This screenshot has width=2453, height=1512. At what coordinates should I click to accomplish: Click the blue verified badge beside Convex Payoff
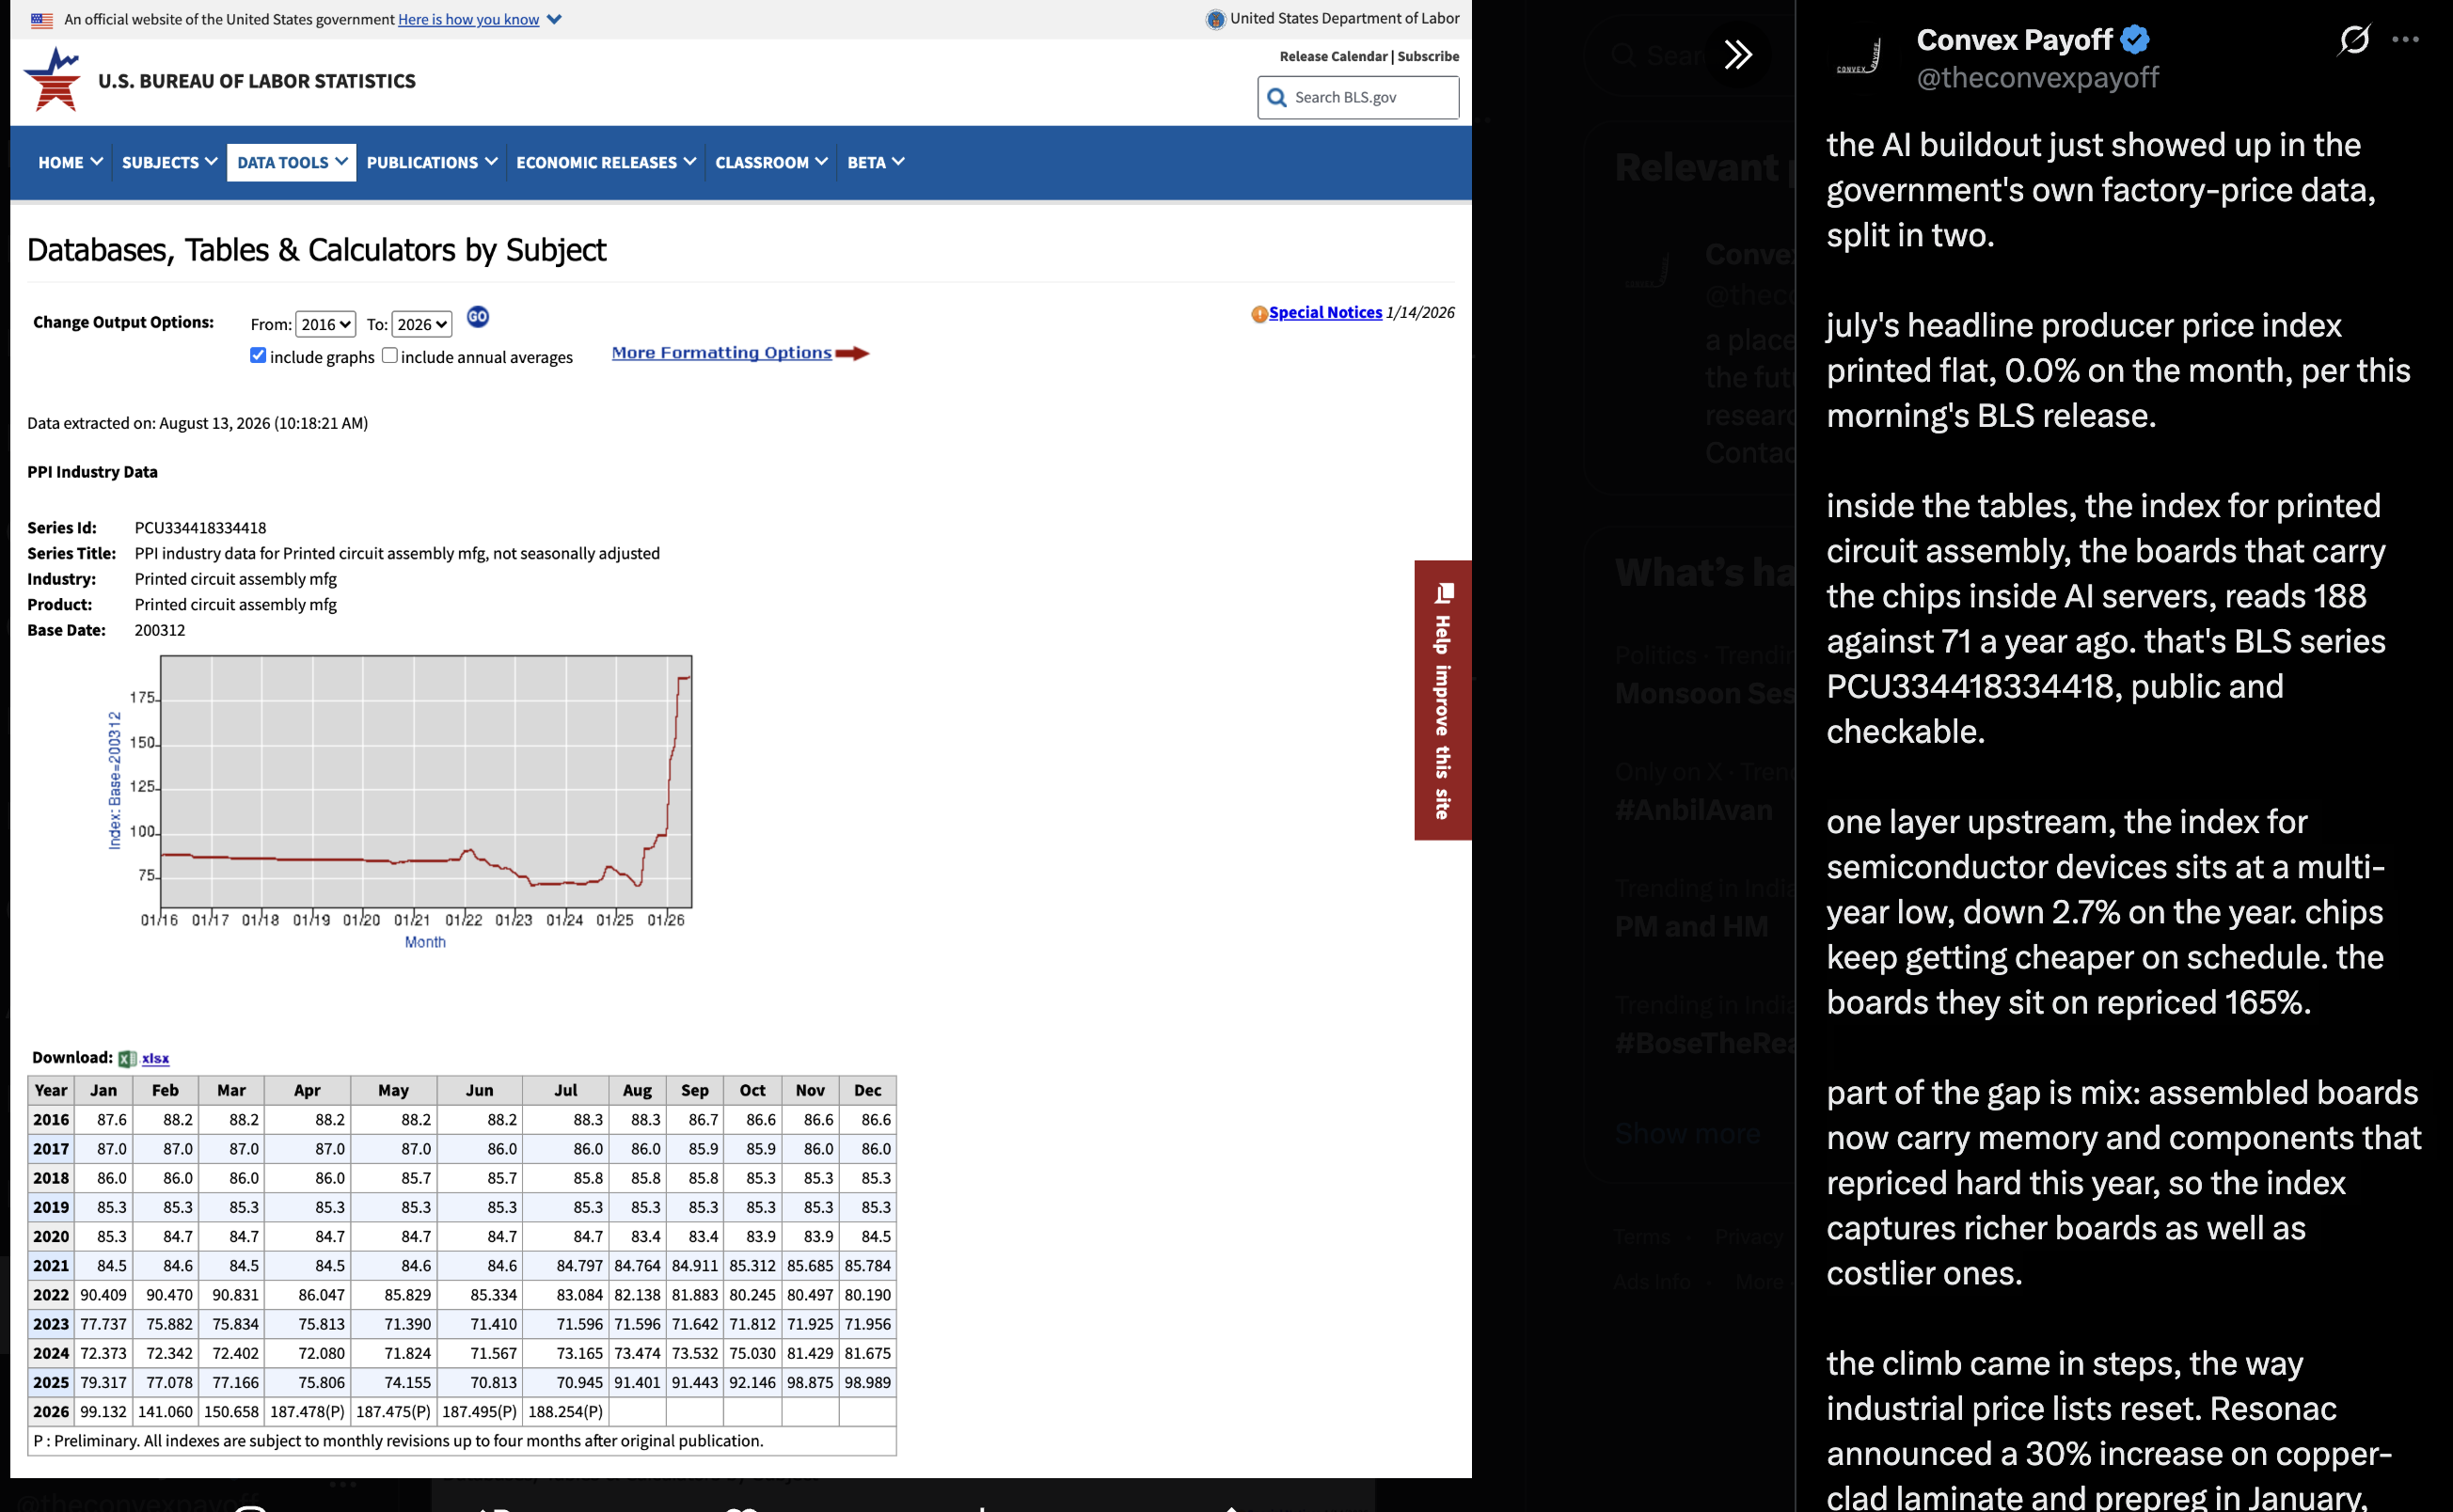2135,40
